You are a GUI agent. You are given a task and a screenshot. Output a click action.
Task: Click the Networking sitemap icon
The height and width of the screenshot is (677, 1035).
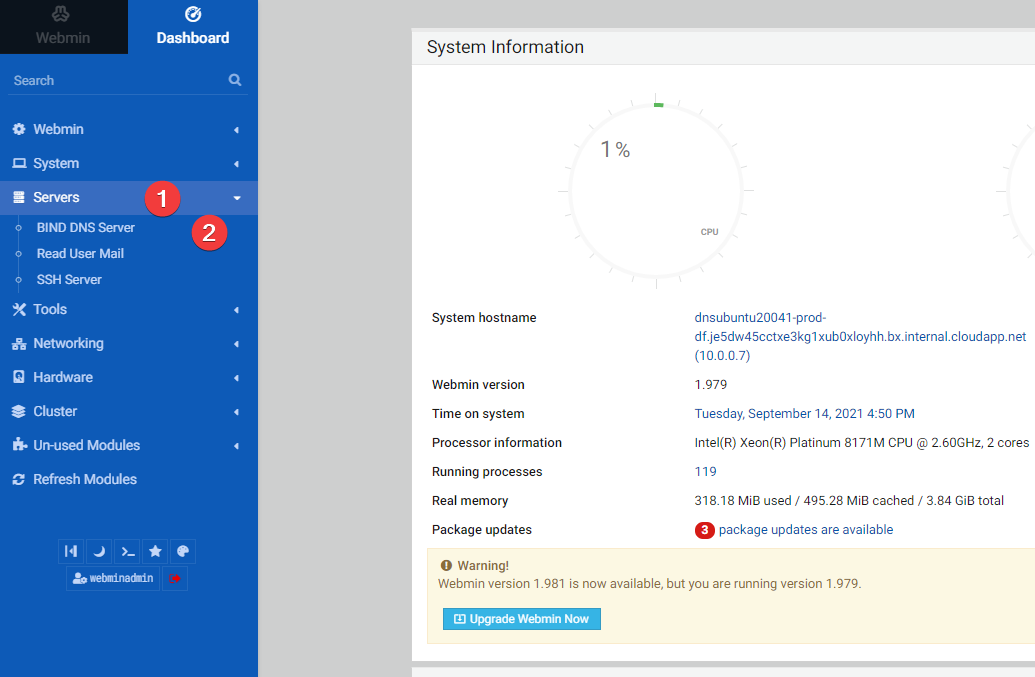pos(19,344)
